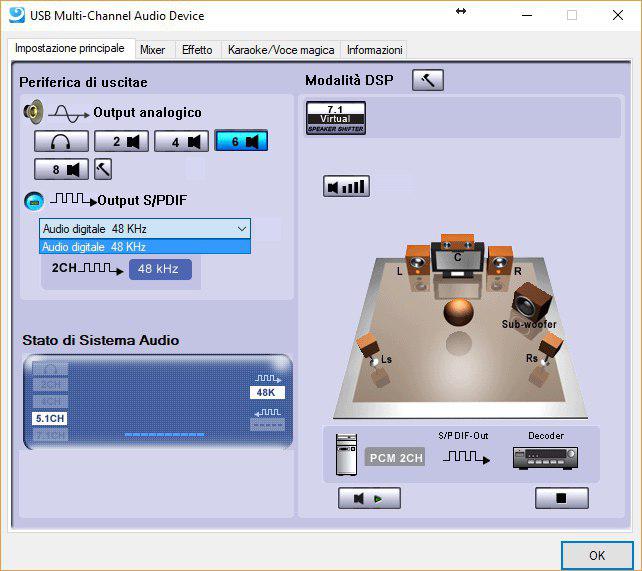Open the S/PDIF Audio digitale dropdown
Screen dimensions: 642x571
[x=145, y=228]
